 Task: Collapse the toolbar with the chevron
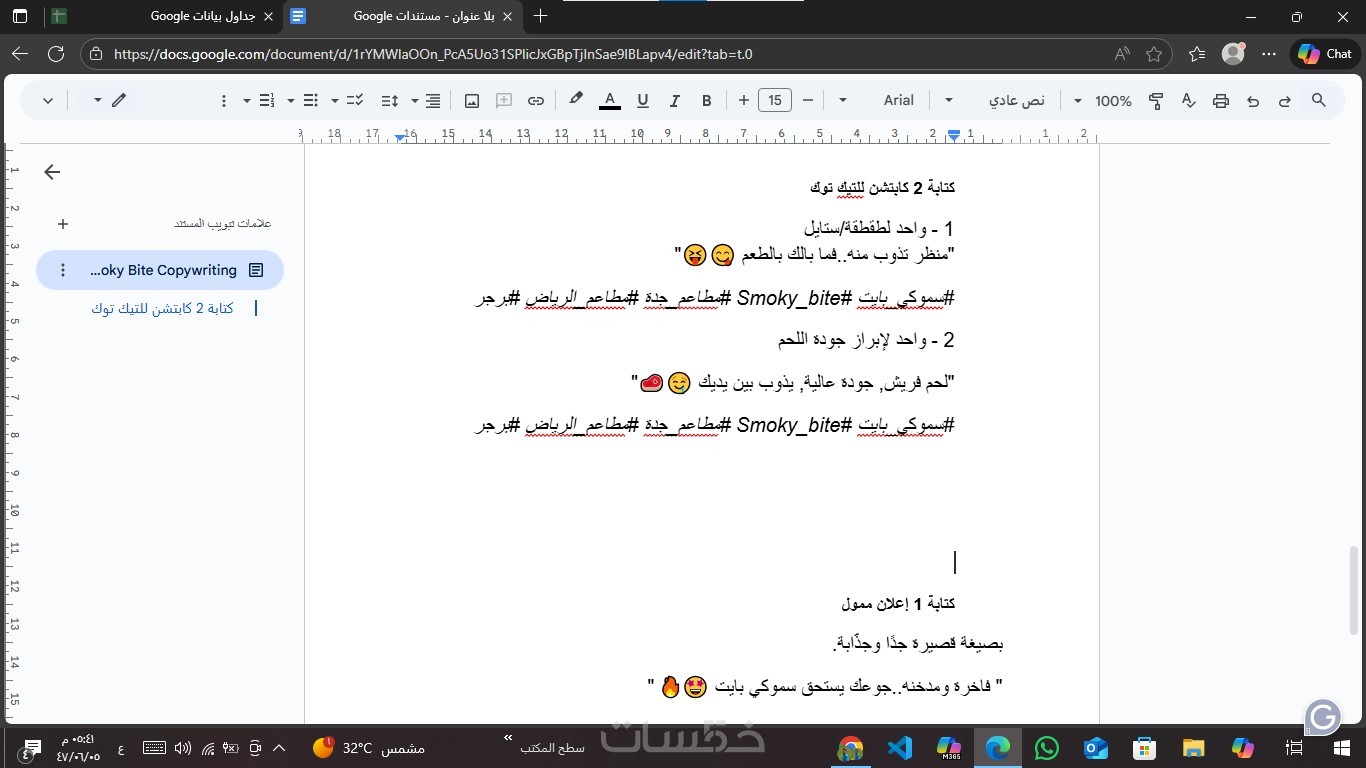coord(48,100)
